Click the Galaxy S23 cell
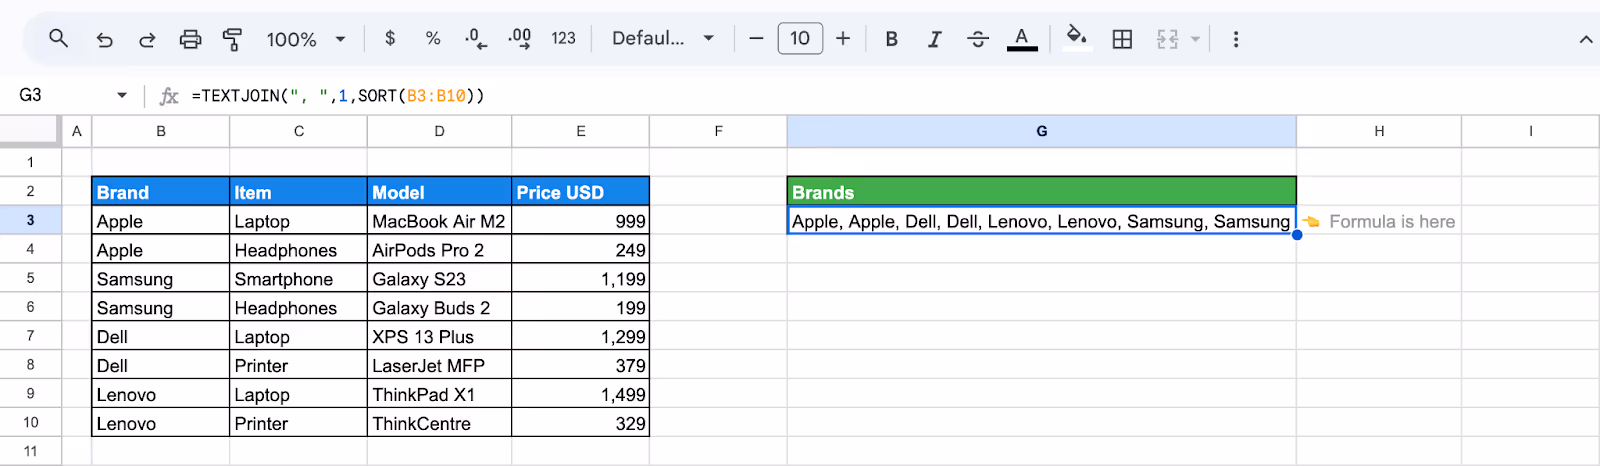 [440, 279]
